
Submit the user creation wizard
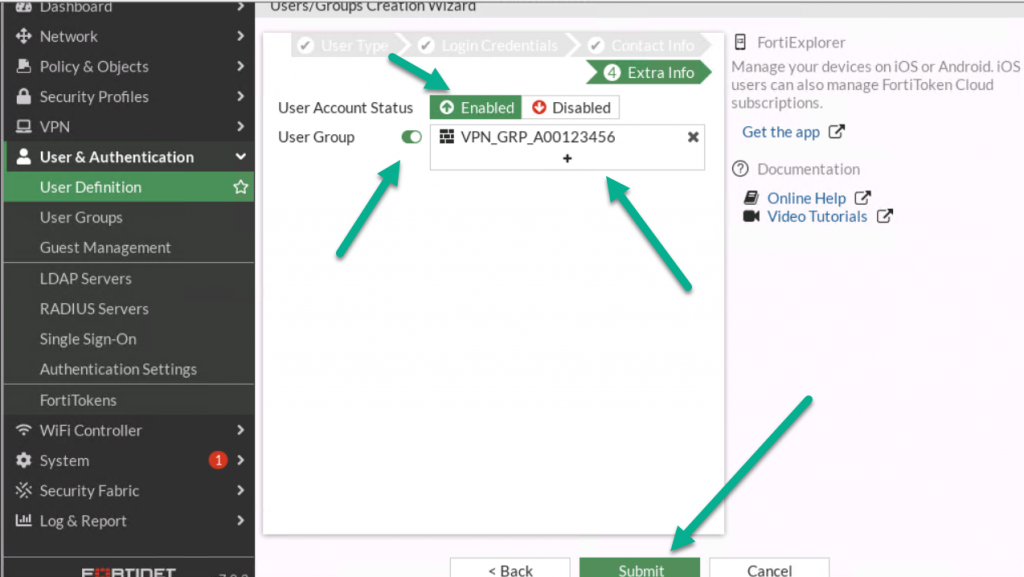click(639, 567)
